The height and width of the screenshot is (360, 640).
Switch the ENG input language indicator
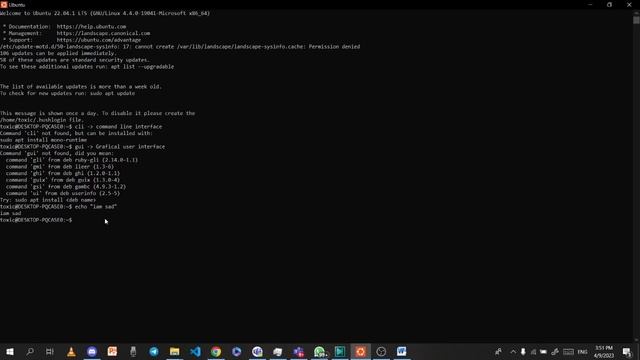click(x=582, y=351)
